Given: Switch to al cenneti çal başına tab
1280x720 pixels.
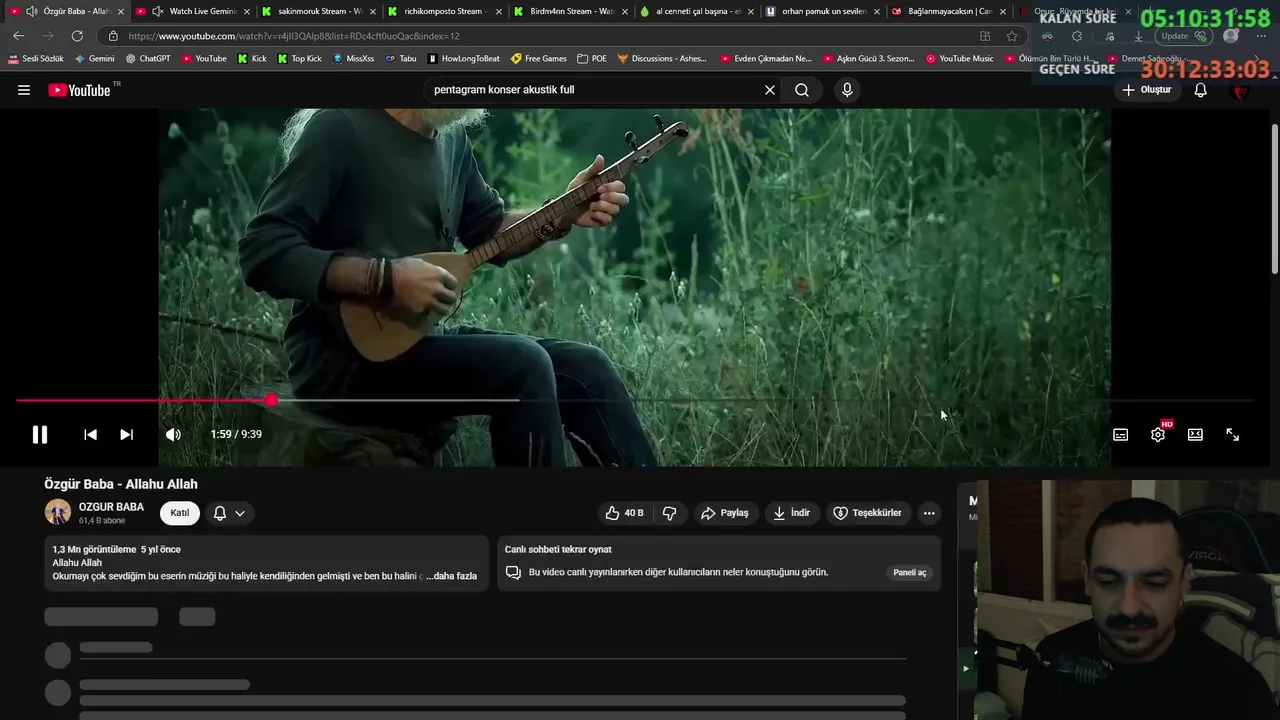Looking at the screenshot, I should (x=698, y=11).
